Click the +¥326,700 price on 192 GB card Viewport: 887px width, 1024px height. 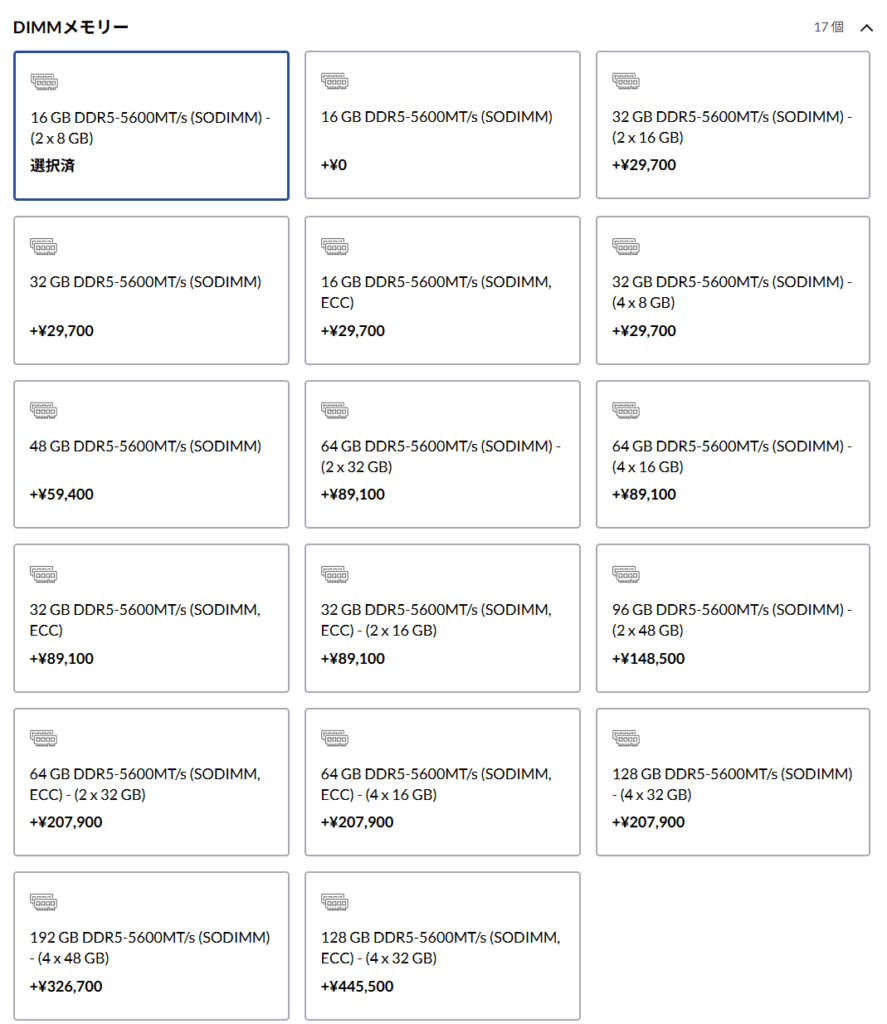pyautogui.click(x=66, y=986)
